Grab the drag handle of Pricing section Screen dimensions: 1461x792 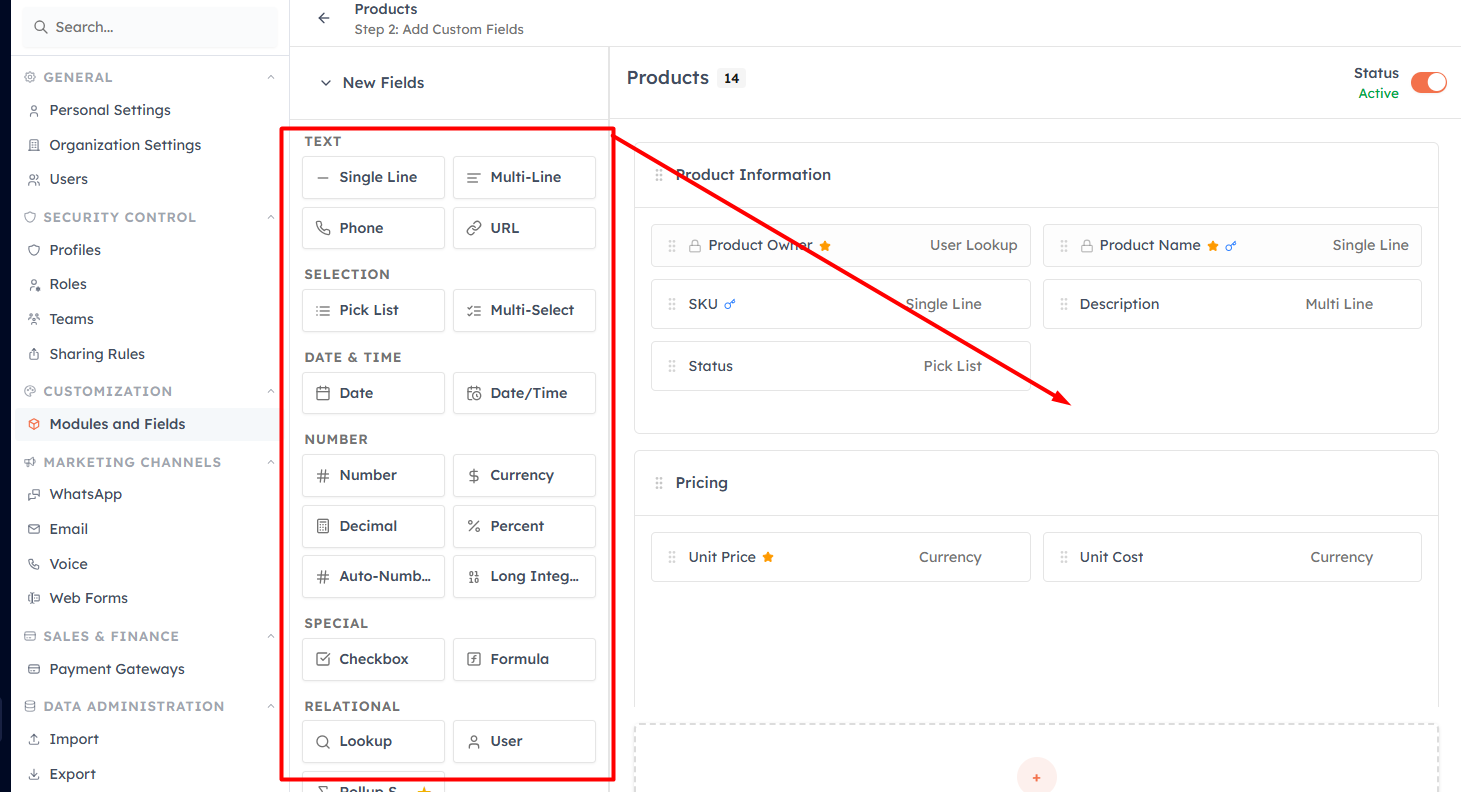(x=659, y=483)
